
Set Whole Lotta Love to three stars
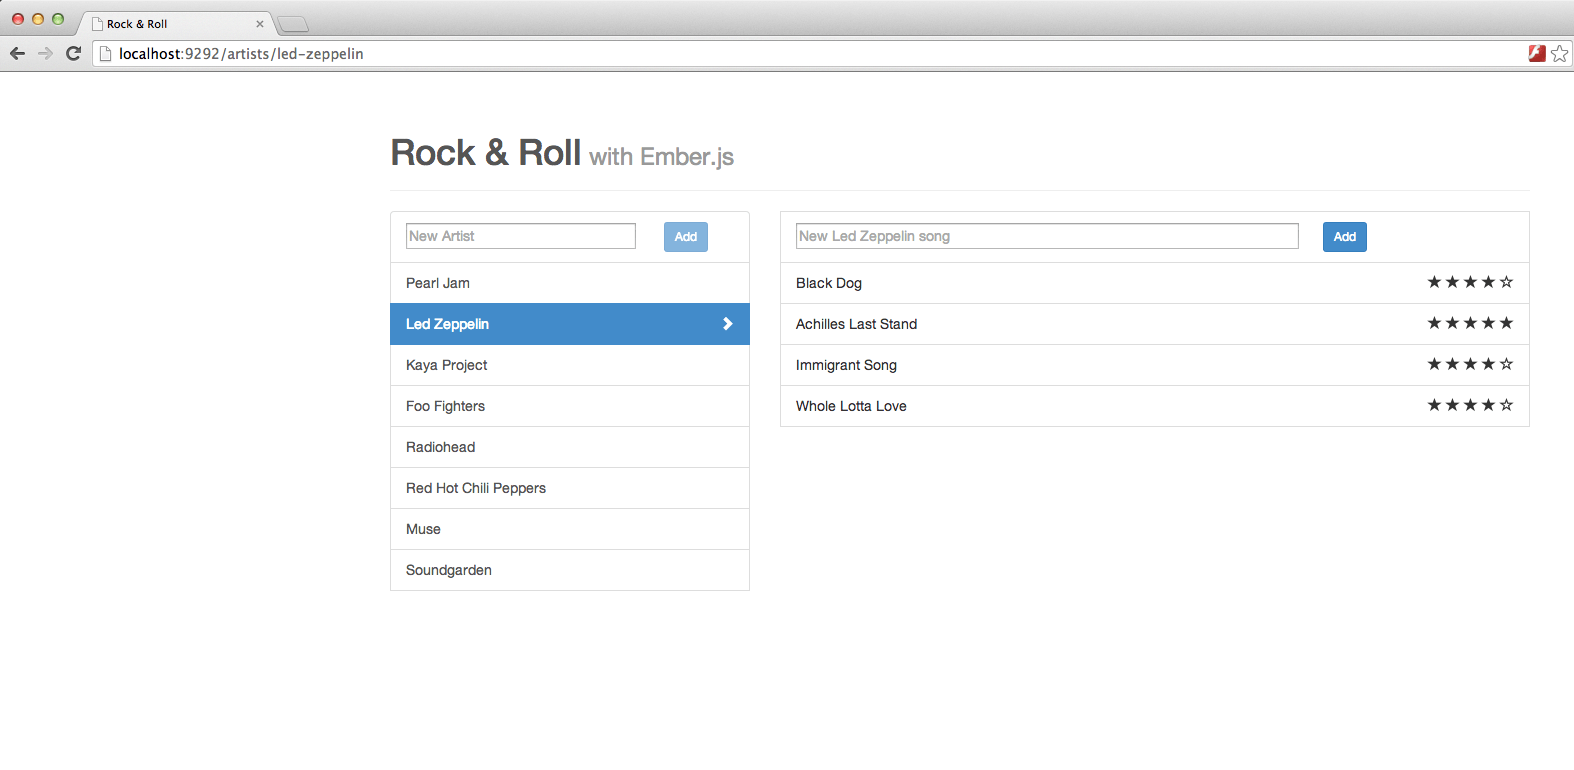click(x=1470, y=405)
